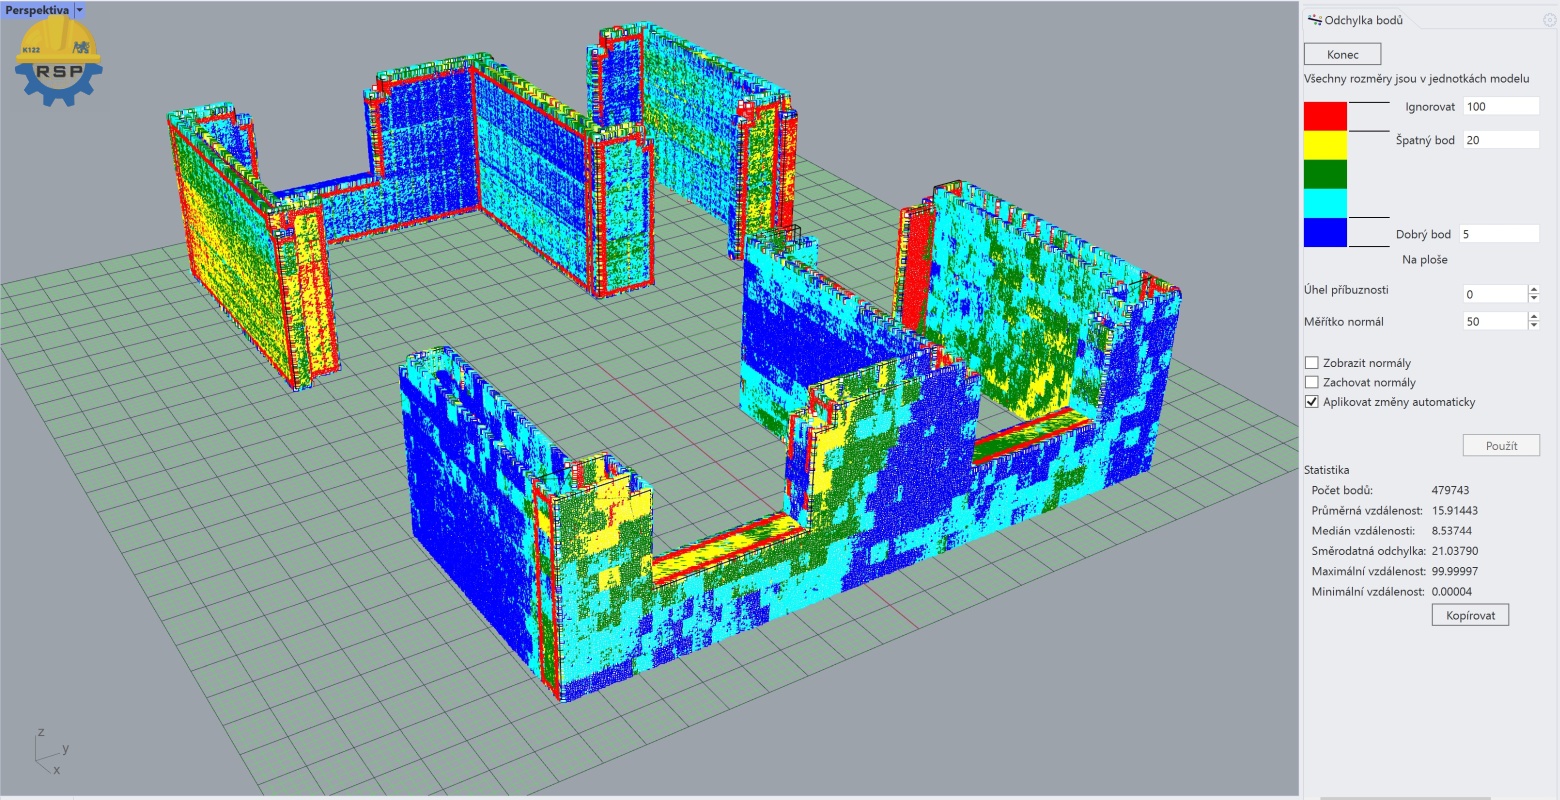Click the red color swatch

point(1325,116)
